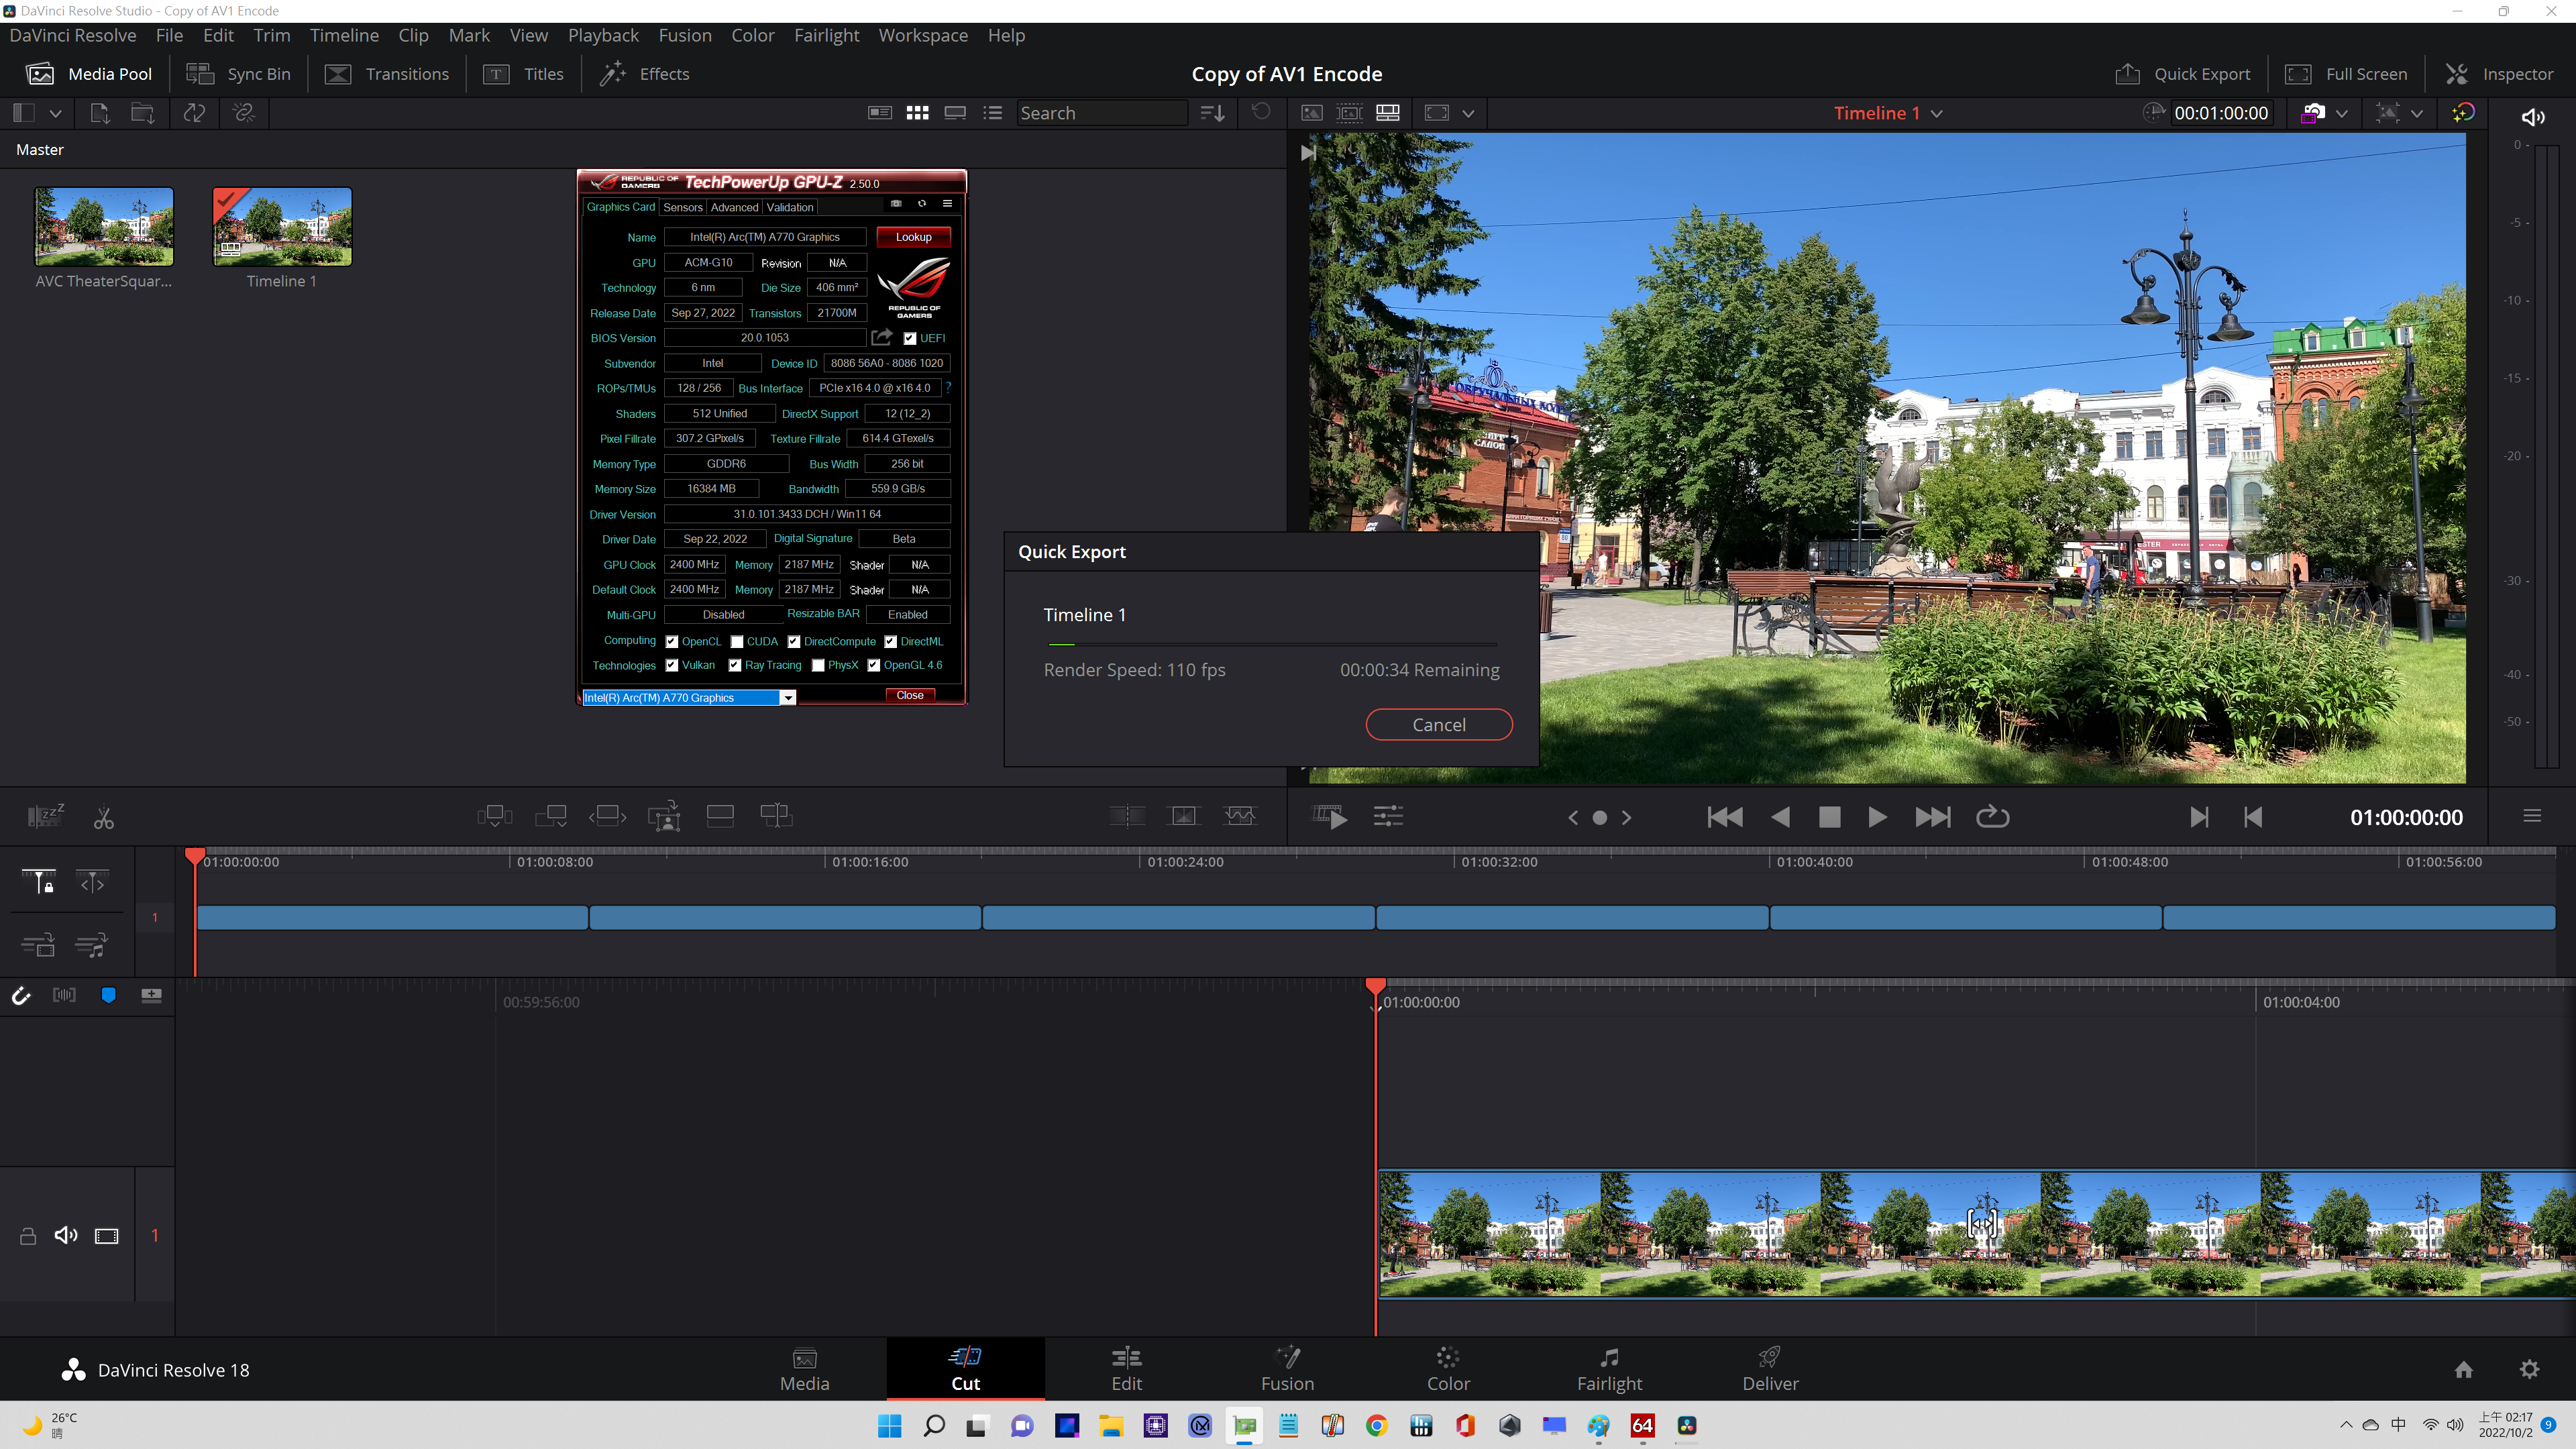This screenshot has height=1449, width=2576.
Task: Toggle the OpenCL checkbox in GPU-Z
Action: (x=672, y=642)
